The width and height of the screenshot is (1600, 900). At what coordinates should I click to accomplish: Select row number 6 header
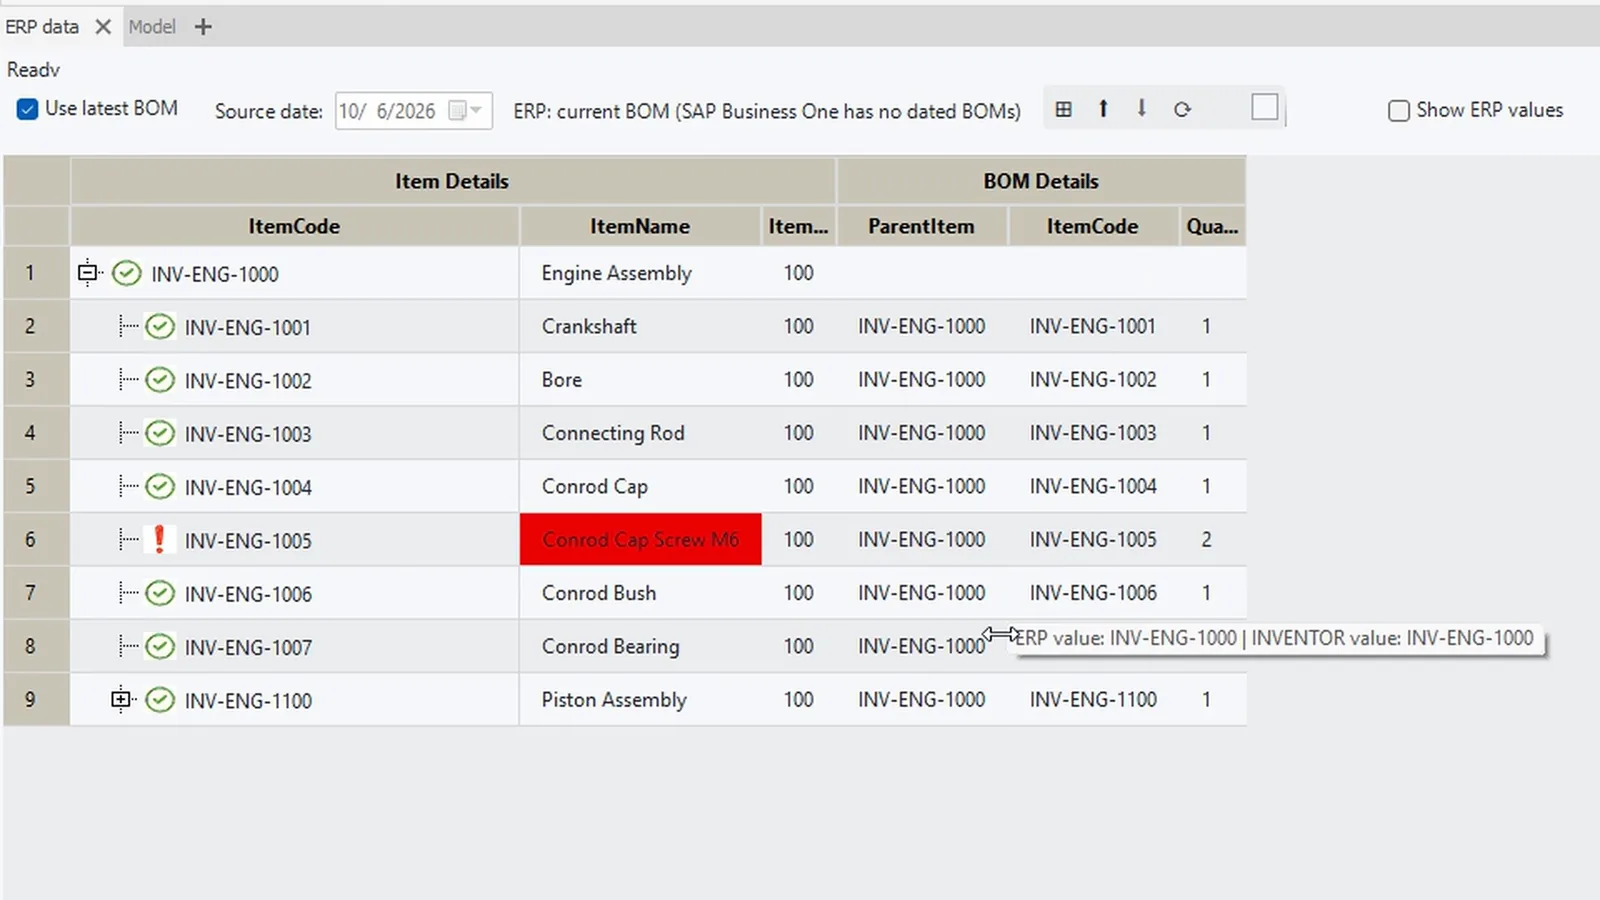click(x=36, y=540)
